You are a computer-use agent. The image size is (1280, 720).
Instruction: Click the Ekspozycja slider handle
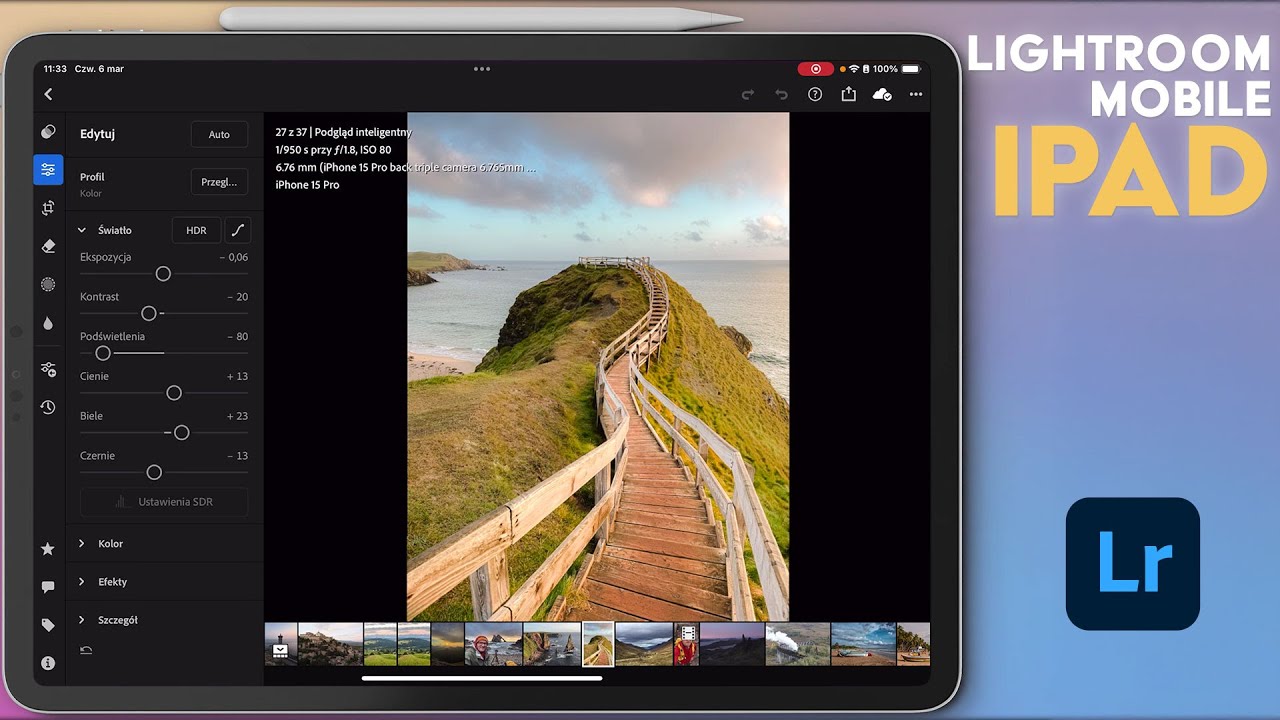(x=163, y=274)
